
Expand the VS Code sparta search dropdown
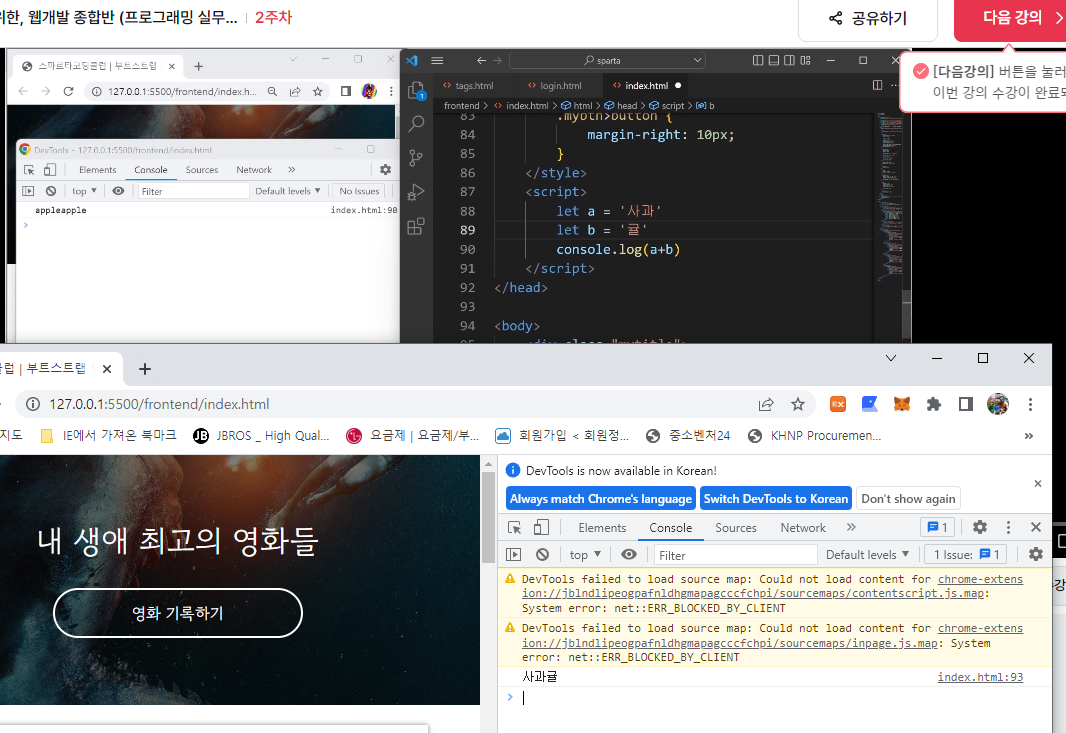(697, 61)
